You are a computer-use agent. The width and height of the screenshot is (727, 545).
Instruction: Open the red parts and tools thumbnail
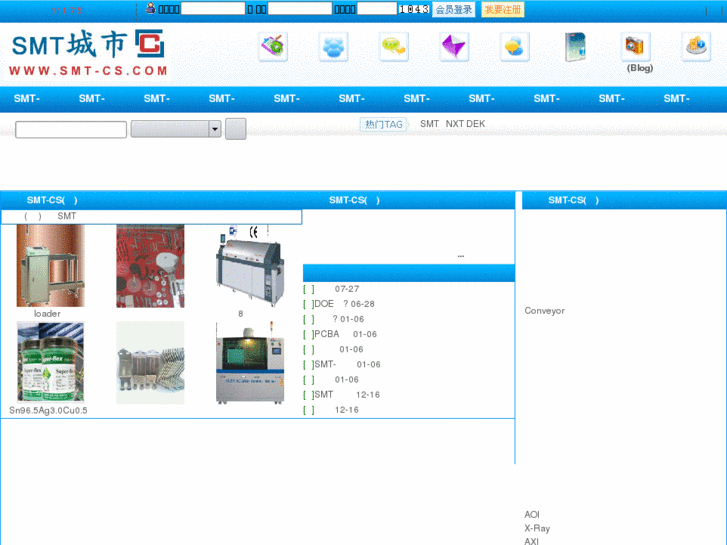coord(150,266)
